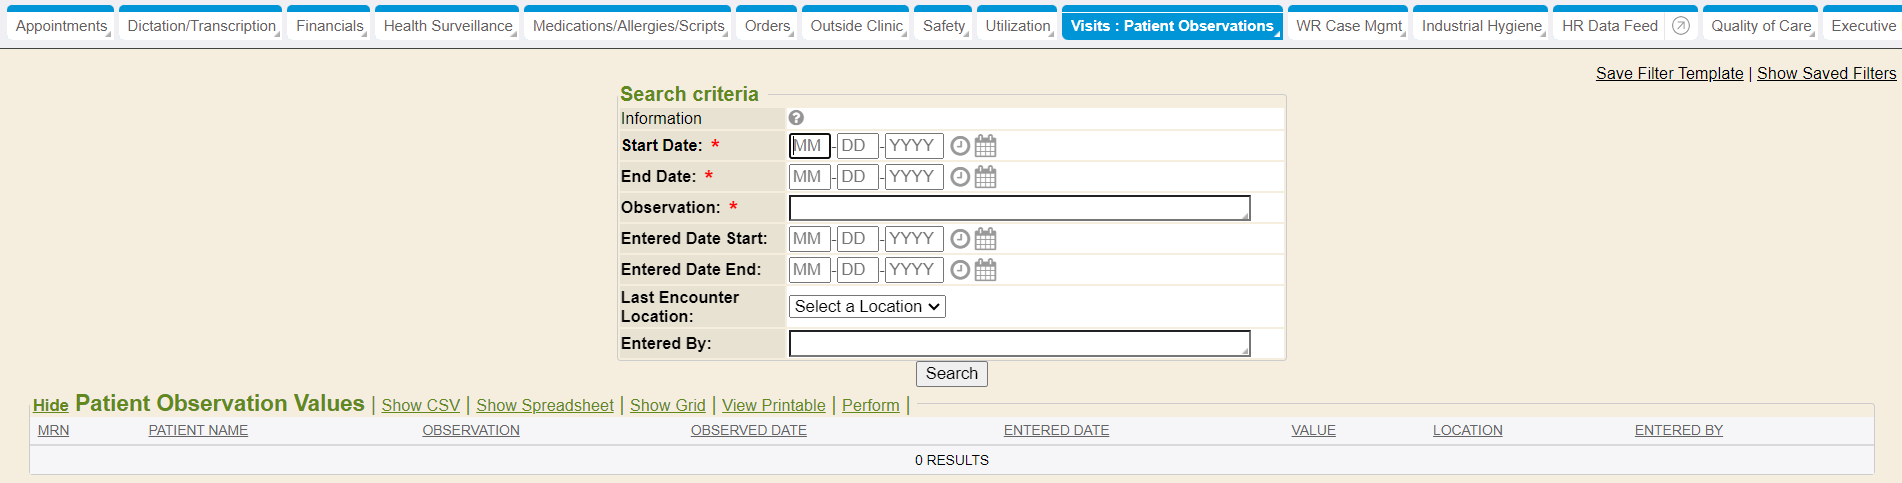This screenshot has height=483, width=1902.
Task: Open the Entered Date Start calendar icon
Action: coord(985,239)
